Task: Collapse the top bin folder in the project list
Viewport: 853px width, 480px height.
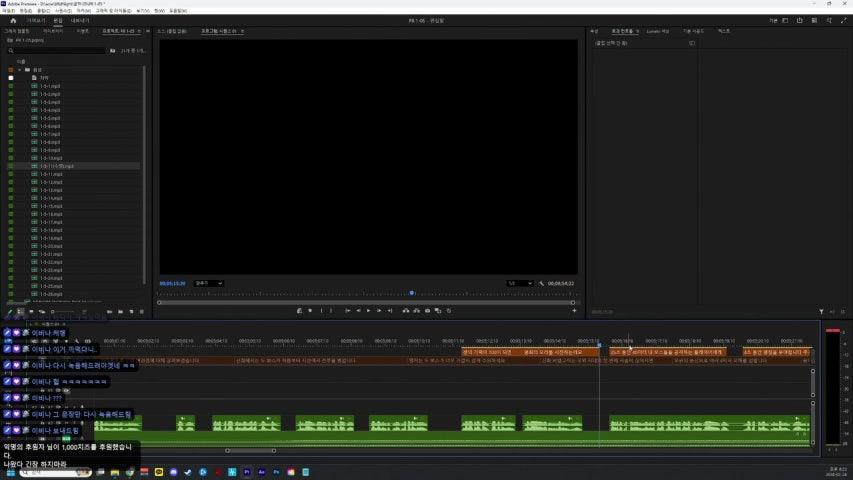Action: click(17, 70)
